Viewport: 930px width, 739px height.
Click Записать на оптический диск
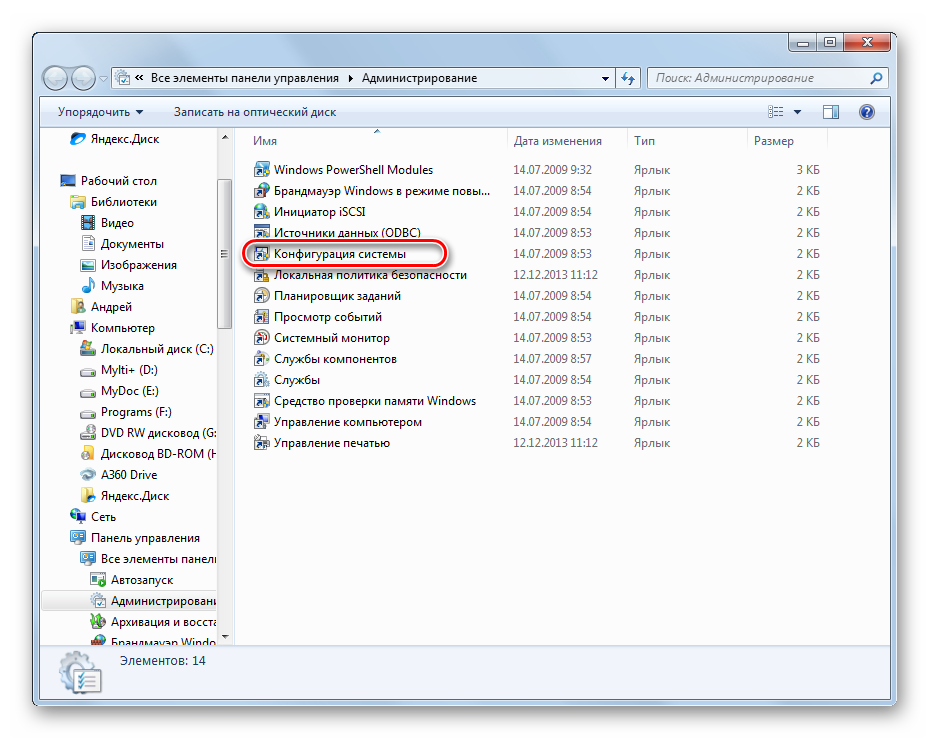point(254,112)
